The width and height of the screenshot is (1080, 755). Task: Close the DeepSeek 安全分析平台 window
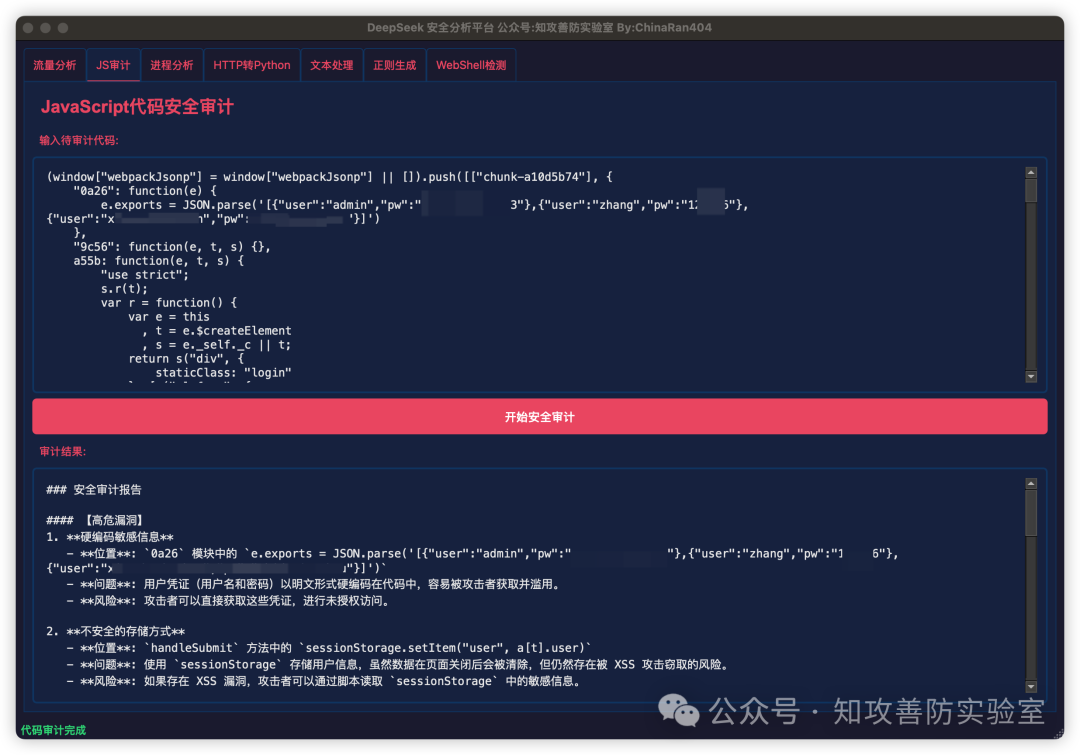pyautogui.click(x=28, y=28)
